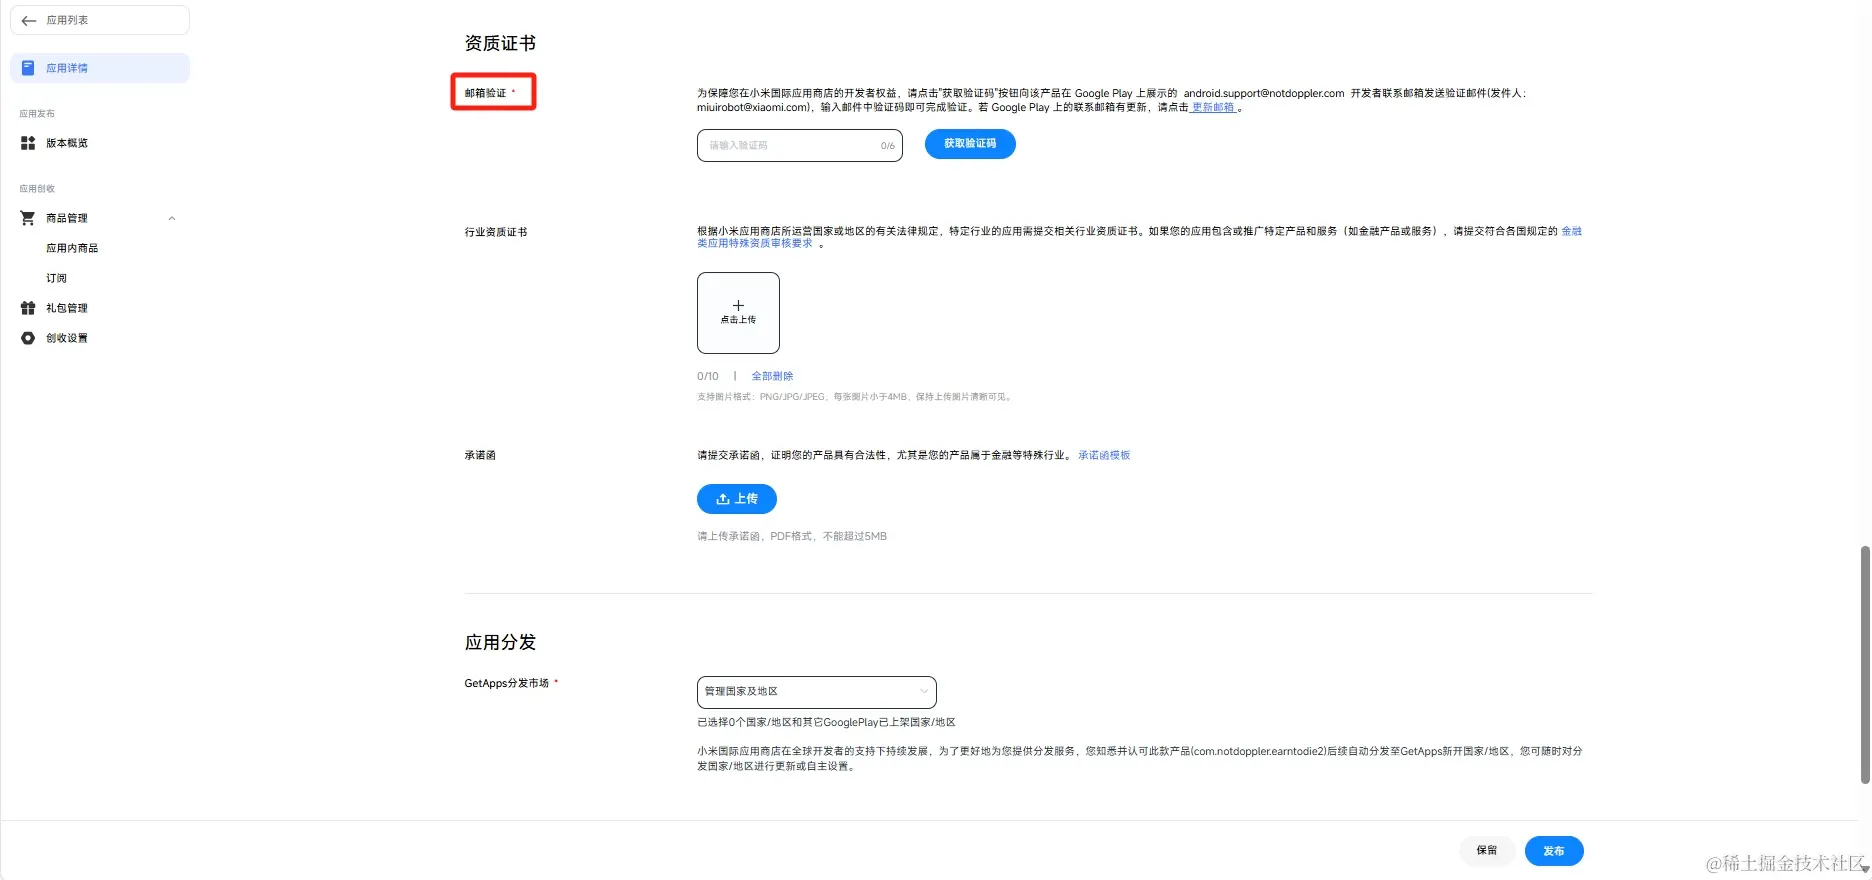Image resolution: width=1872 pixels, height=880 pixels.
Task: Click the upload arrow icon on 上传 button
Action: [x=723, y=499]
